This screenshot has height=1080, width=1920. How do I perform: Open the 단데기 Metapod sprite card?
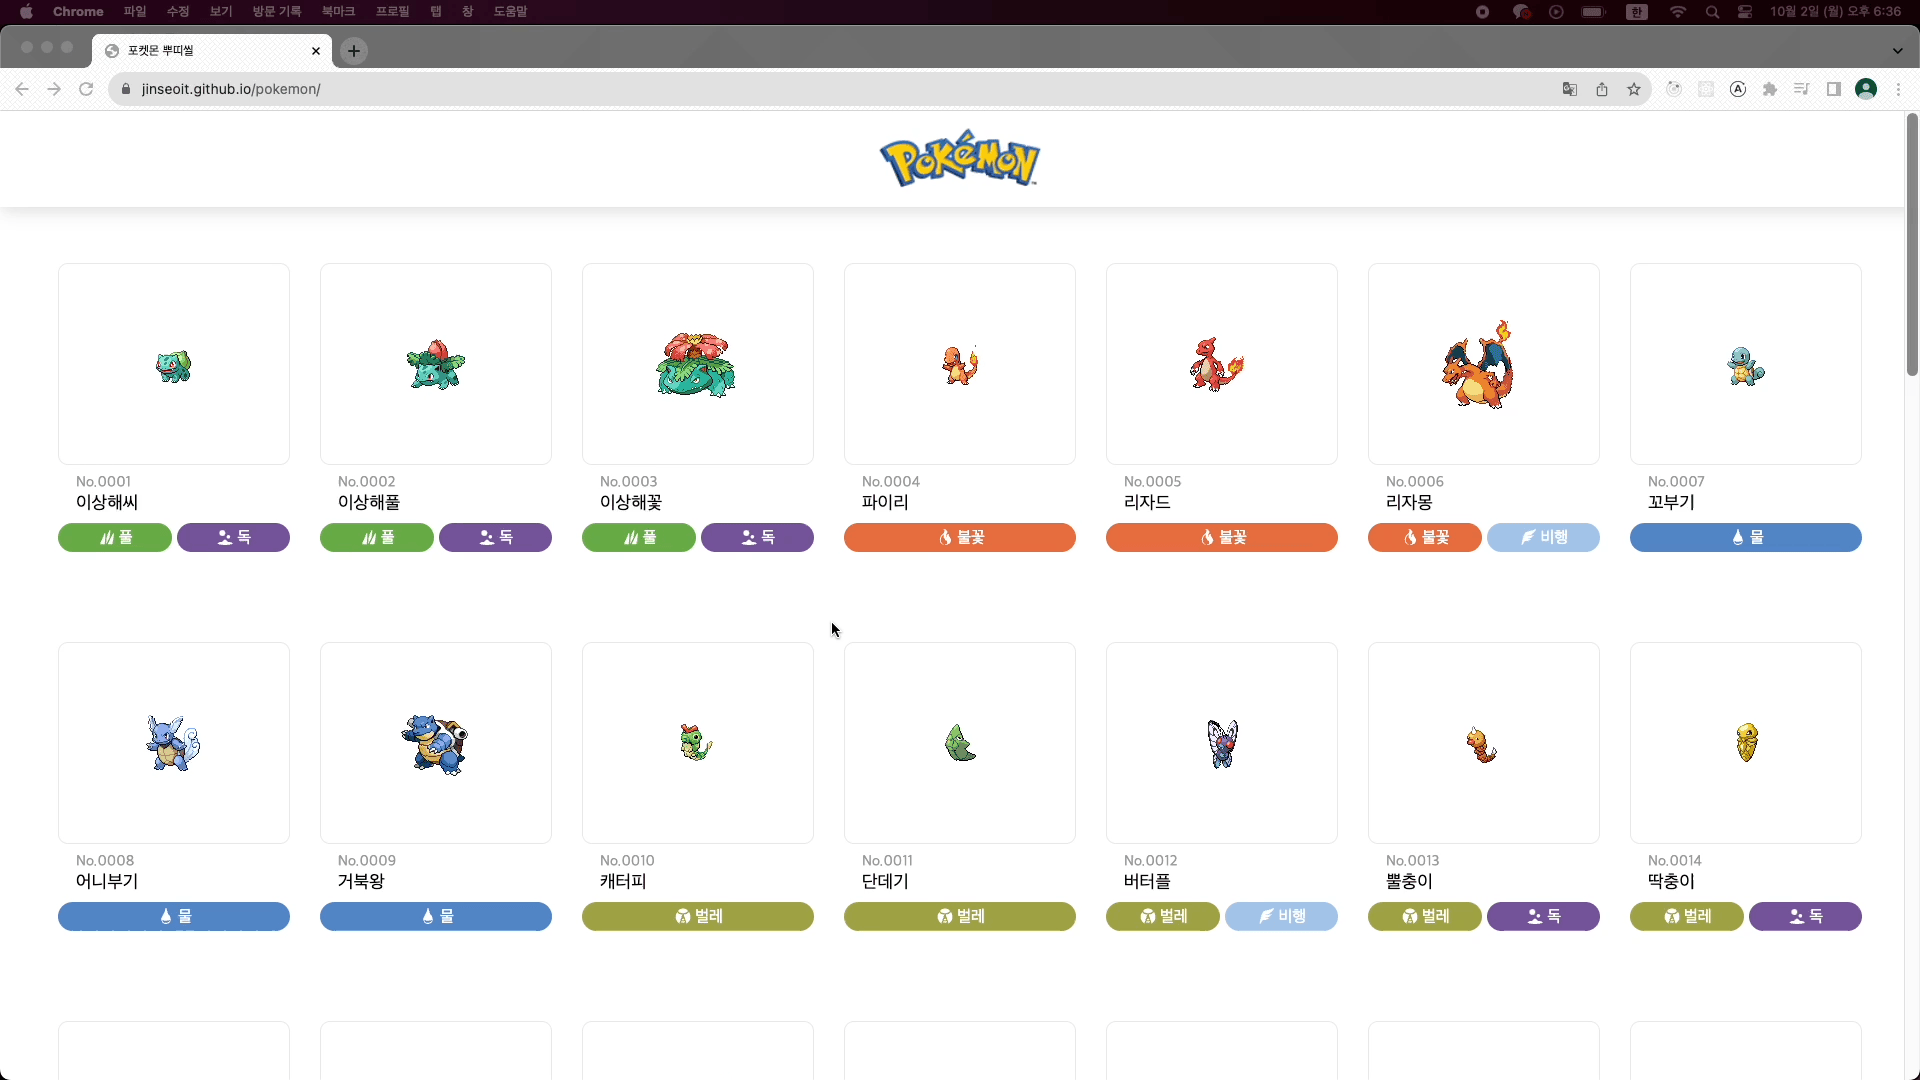[x=960, y=743]
